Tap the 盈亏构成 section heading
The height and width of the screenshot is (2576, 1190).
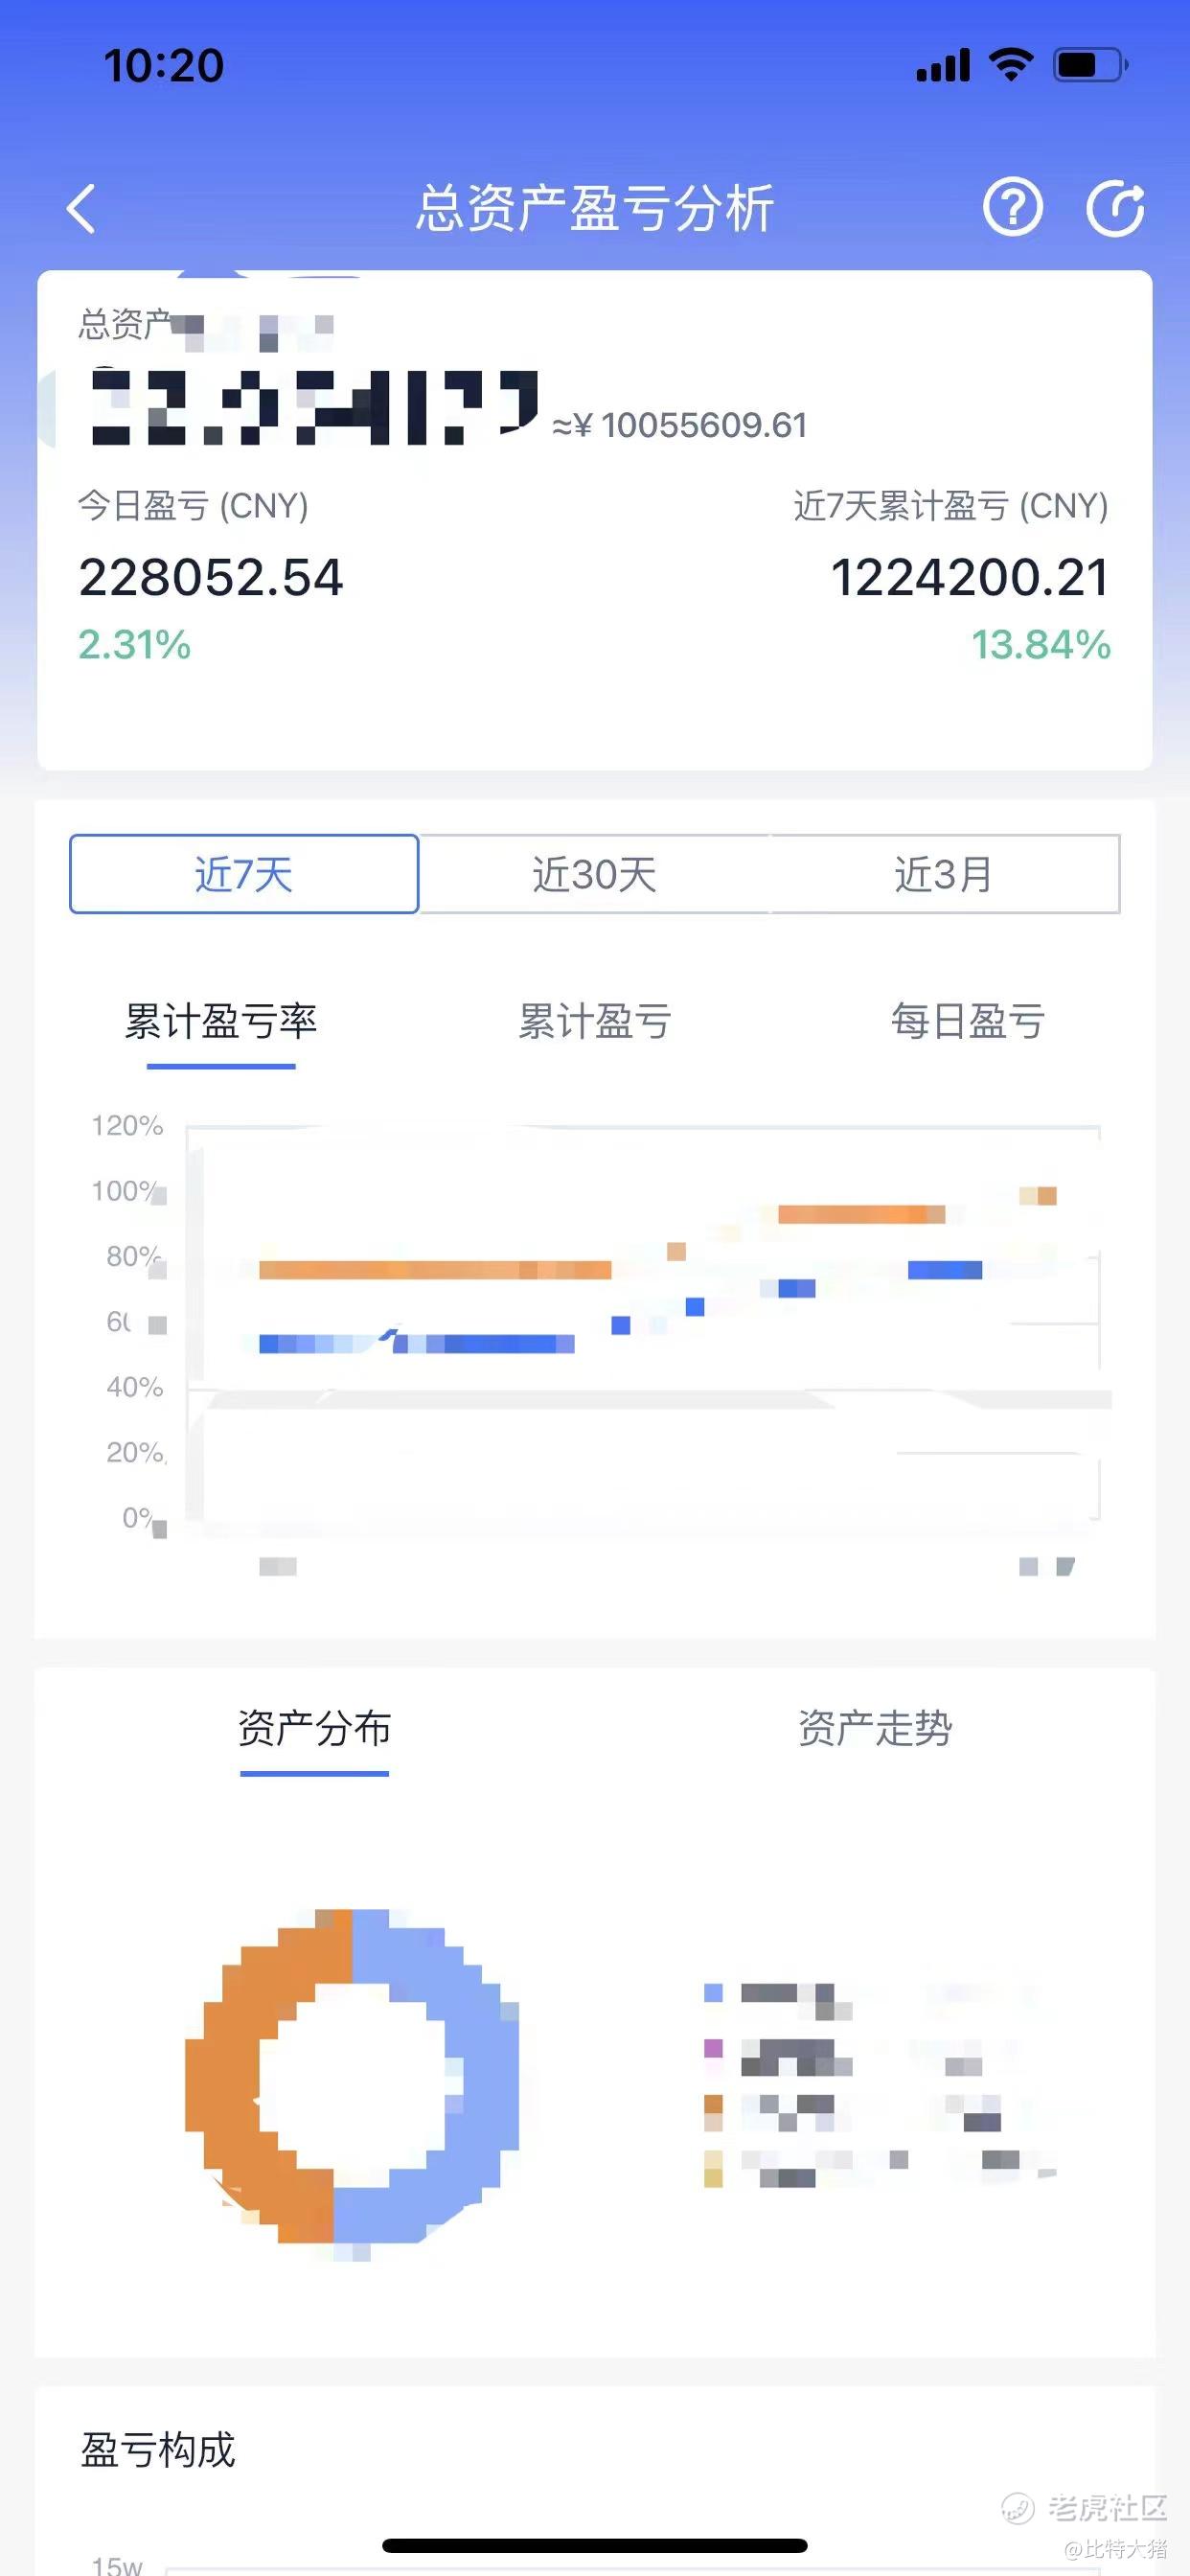coord(158,2450)
